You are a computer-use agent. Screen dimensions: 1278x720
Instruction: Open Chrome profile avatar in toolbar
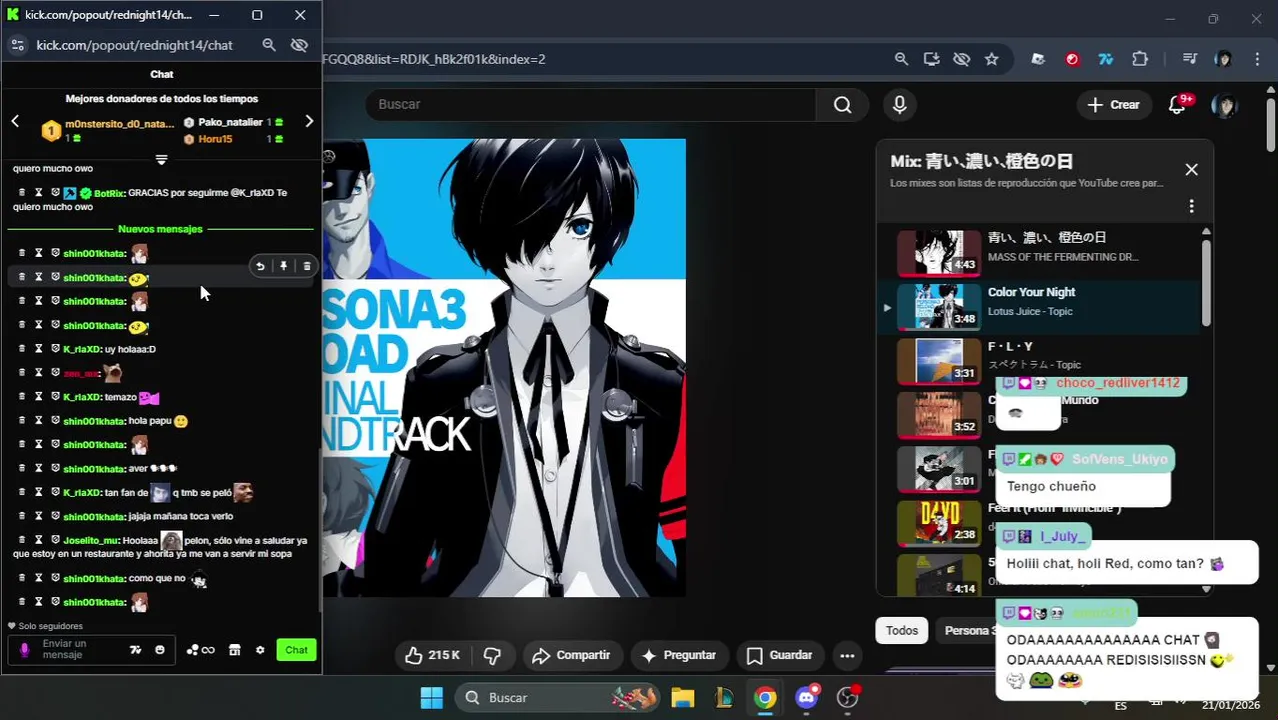(x=1223, y=59)
